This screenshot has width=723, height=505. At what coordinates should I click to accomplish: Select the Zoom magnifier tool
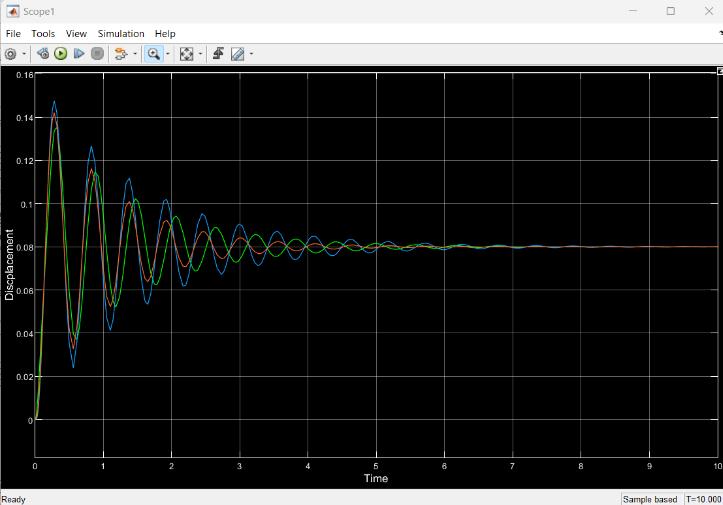coord(153,54)
